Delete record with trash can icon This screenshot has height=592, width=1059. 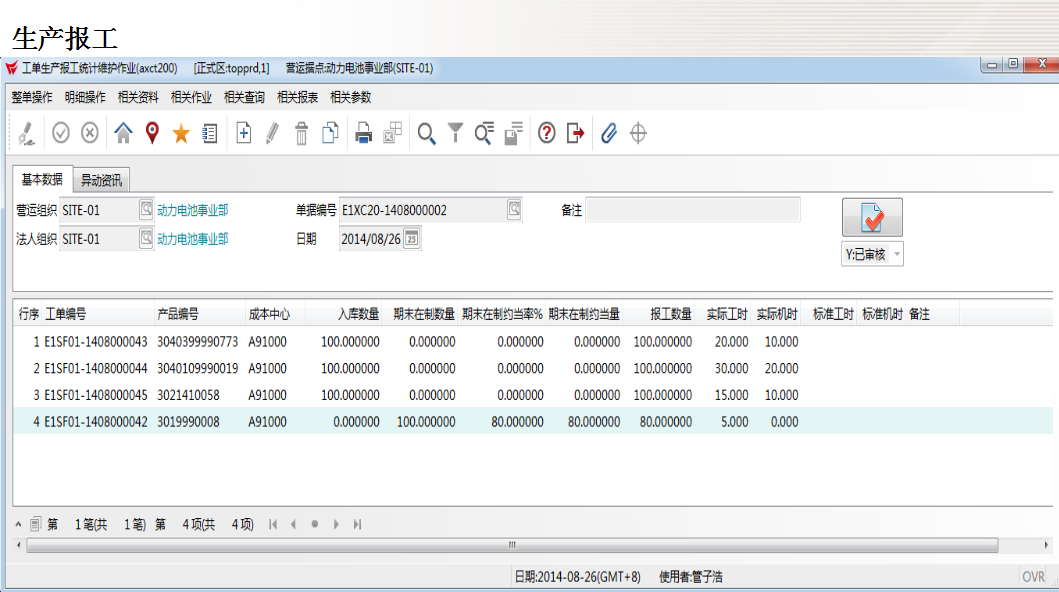[301, 133]
